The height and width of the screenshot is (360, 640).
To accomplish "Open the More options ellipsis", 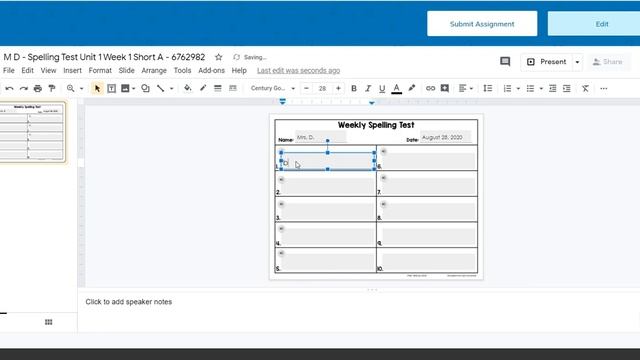I will pos(604,89).
